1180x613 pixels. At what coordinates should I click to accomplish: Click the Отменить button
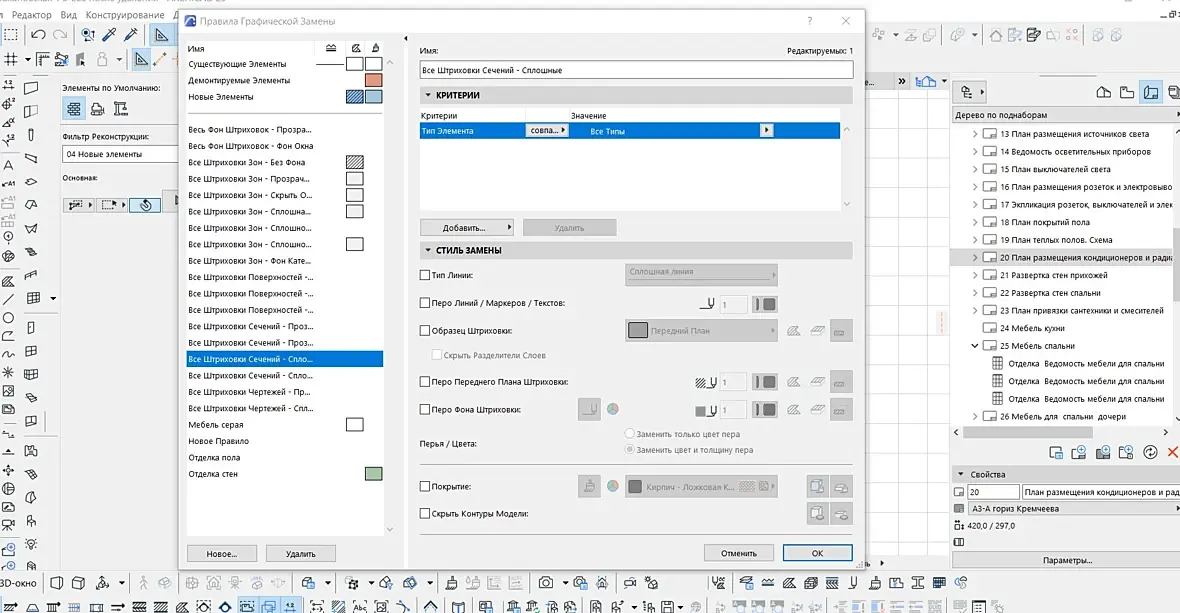(x=738, y=553)
